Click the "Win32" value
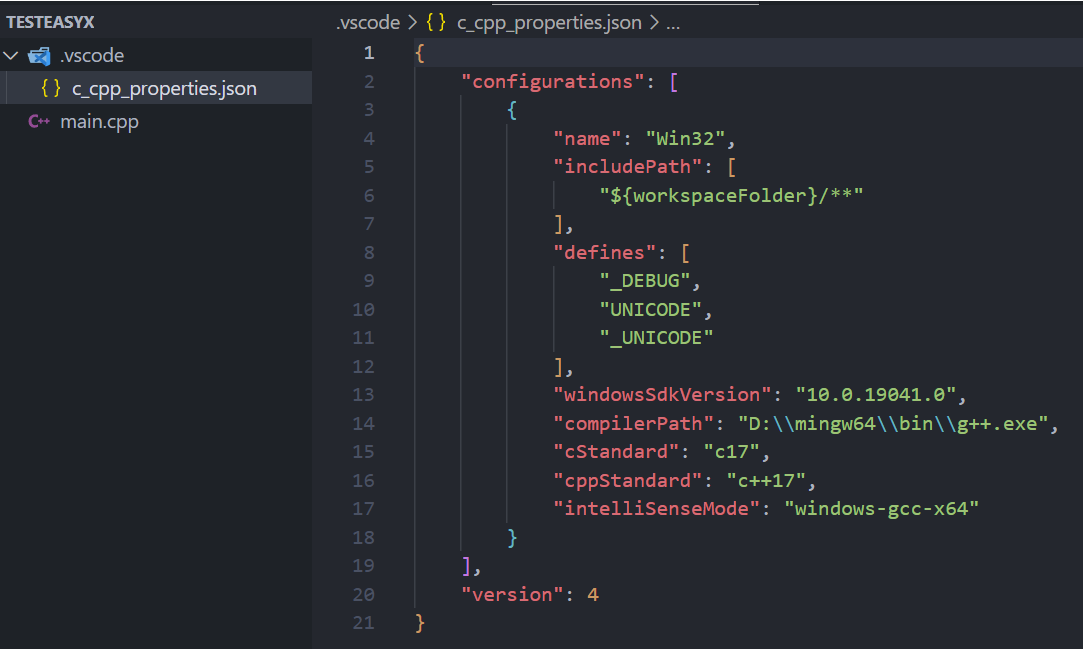The width and height of the screenshot is (1083, 649). 685,139
